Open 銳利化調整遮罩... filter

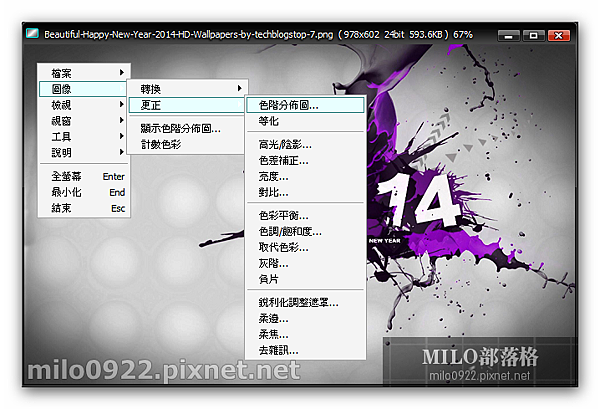coord(305,303)
